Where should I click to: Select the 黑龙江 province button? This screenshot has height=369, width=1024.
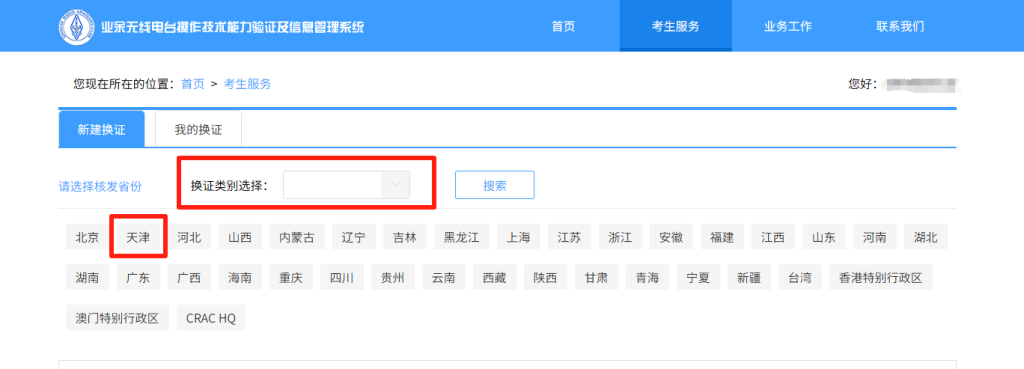click(x=461, y=237)
